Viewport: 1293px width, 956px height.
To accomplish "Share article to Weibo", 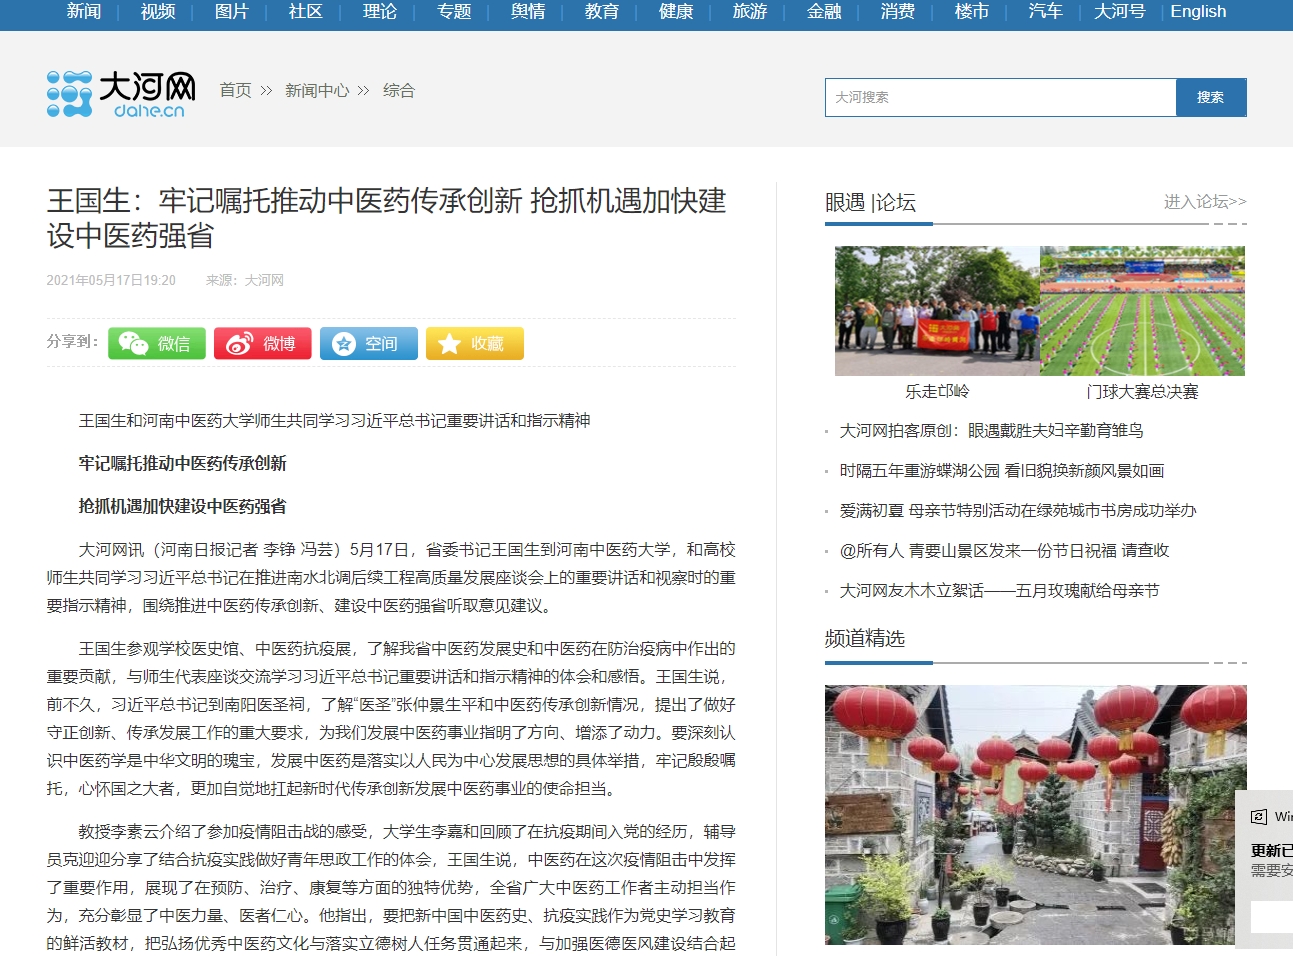I will 263,343.
